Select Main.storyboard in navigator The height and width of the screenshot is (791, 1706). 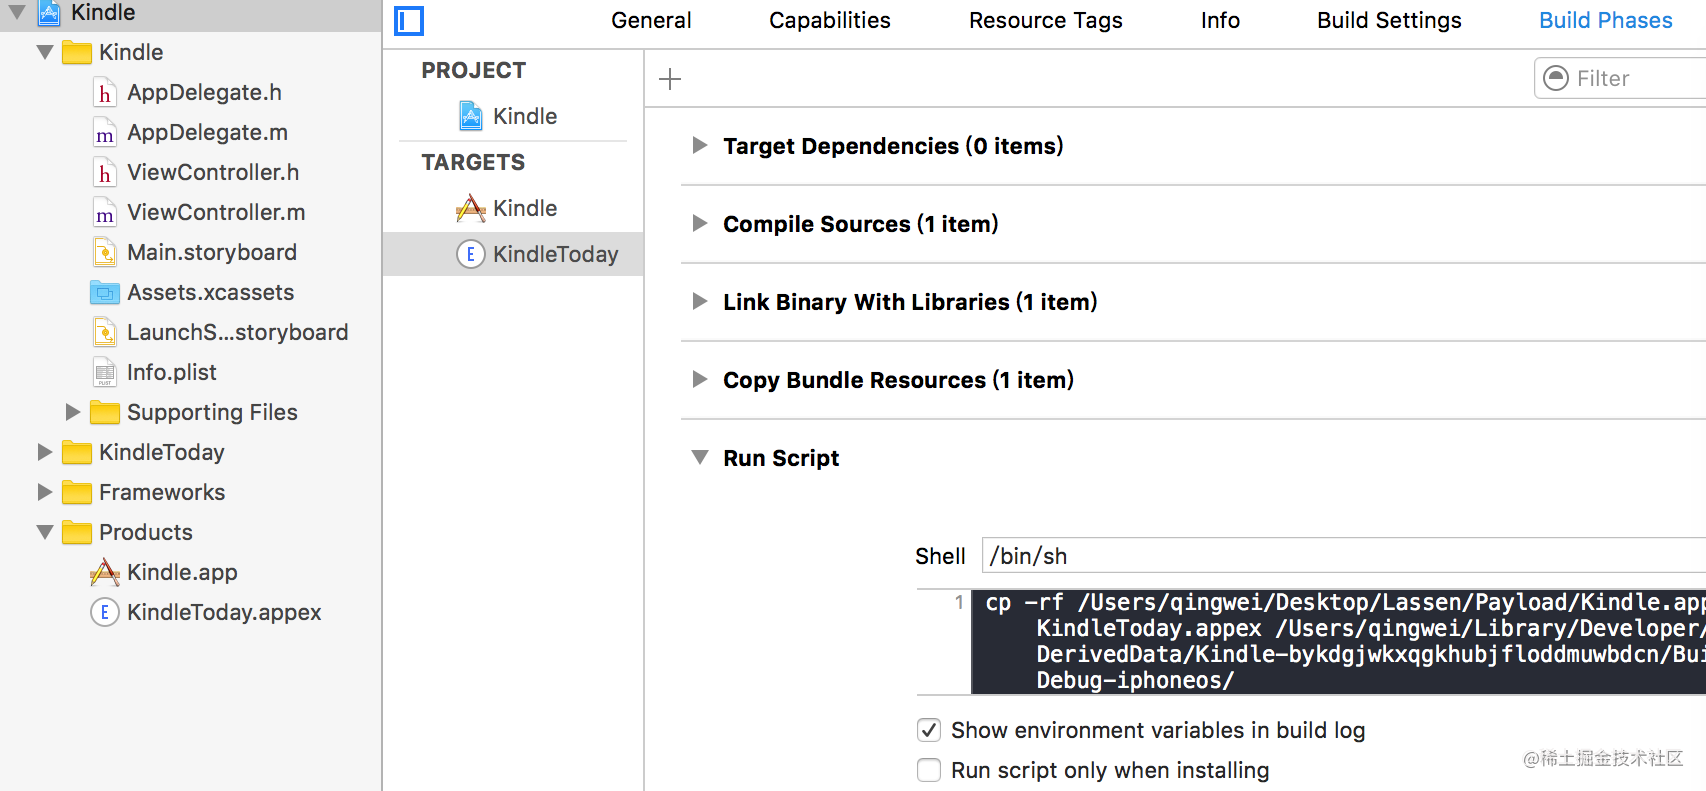click(212, 252)
